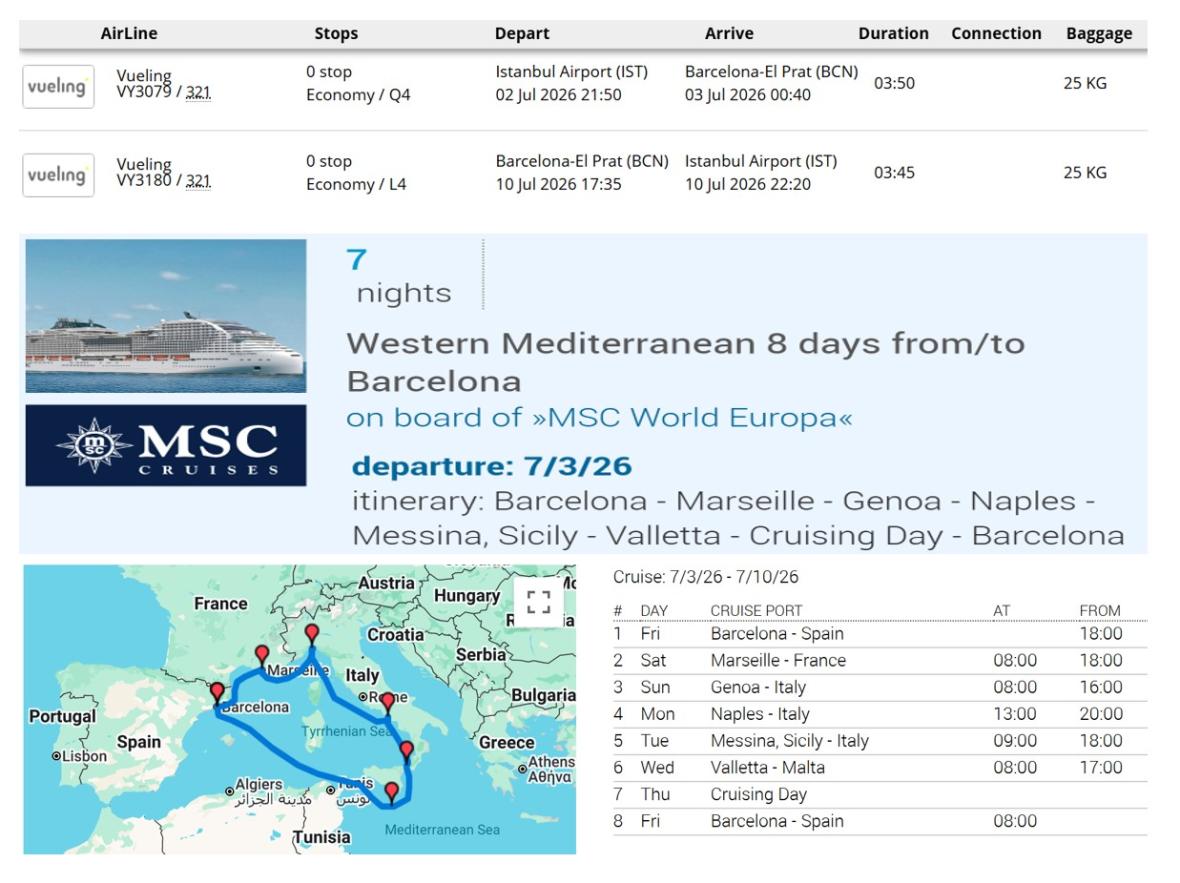Click the 321 aircraft link for VY3079
The image size is (1180, 883).
point(198,93)
